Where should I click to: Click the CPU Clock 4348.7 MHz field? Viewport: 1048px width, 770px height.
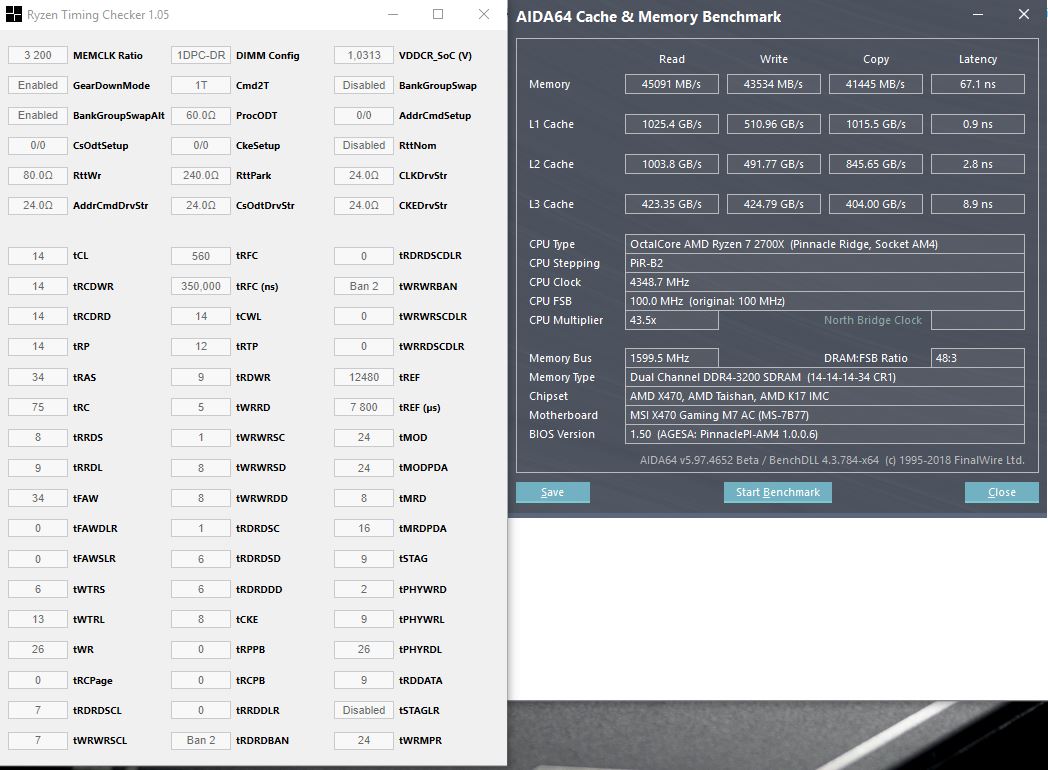[x=825, y=282]
